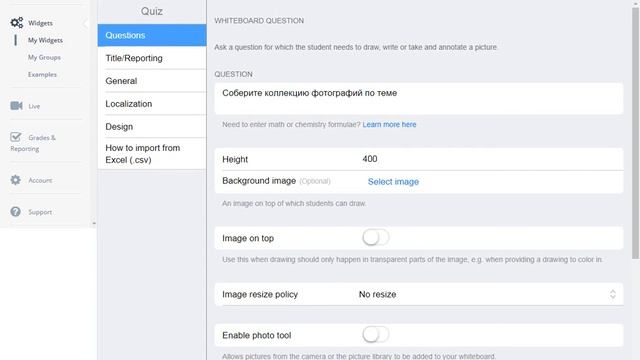
Task: Open the Localization tab
Action: [x=152, y=104]
